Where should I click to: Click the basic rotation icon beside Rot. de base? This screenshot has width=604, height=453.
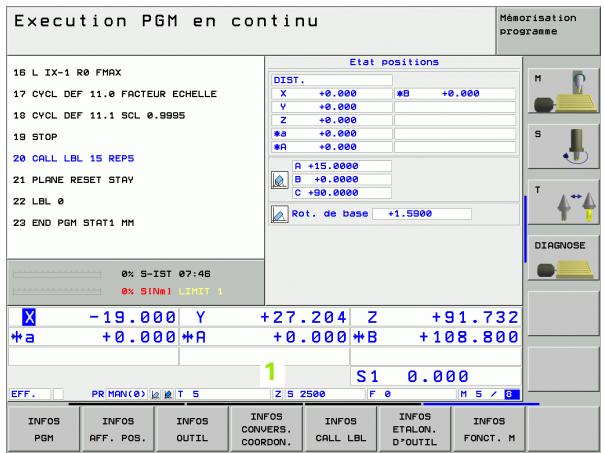tap(280, 214)
